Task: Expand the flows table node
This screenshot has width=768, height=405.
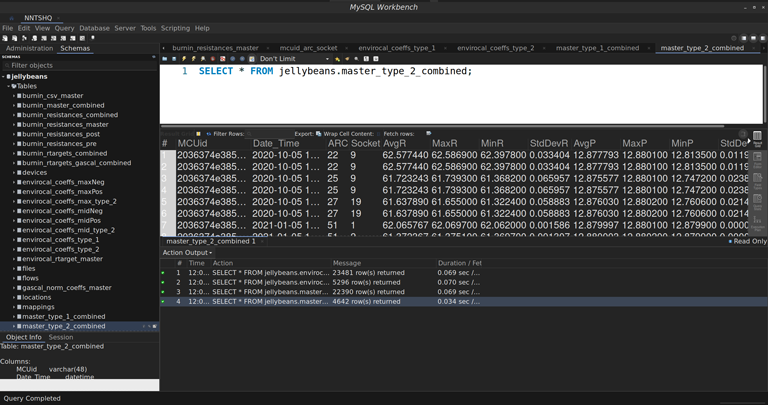Action: coord(14,278)
